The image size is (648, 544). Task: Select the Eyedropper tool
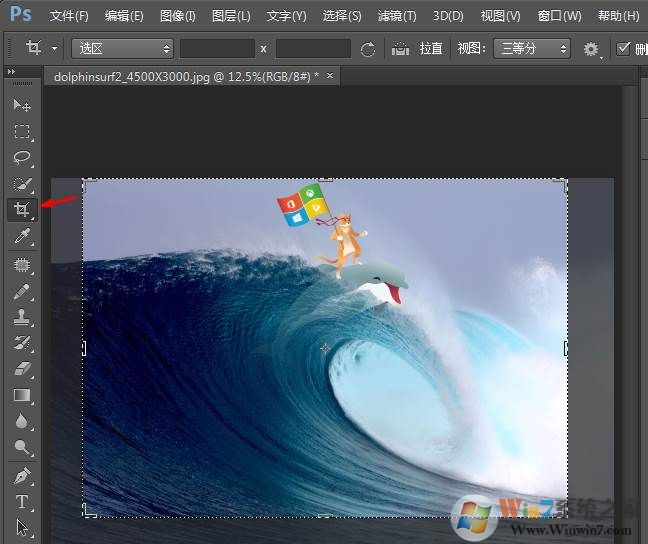tap(21, 236)
